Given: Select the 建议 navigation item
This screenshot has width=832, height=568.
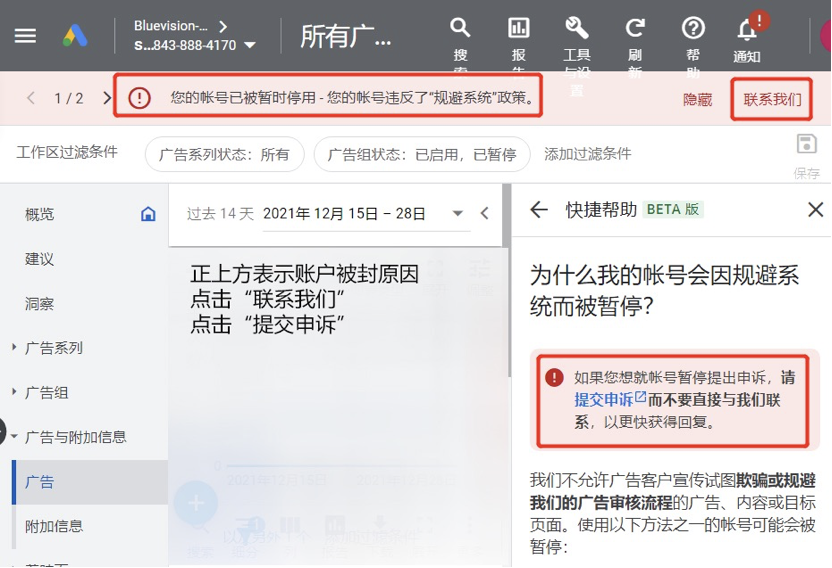Looking at the screenshot, I should tap(40, 259).
